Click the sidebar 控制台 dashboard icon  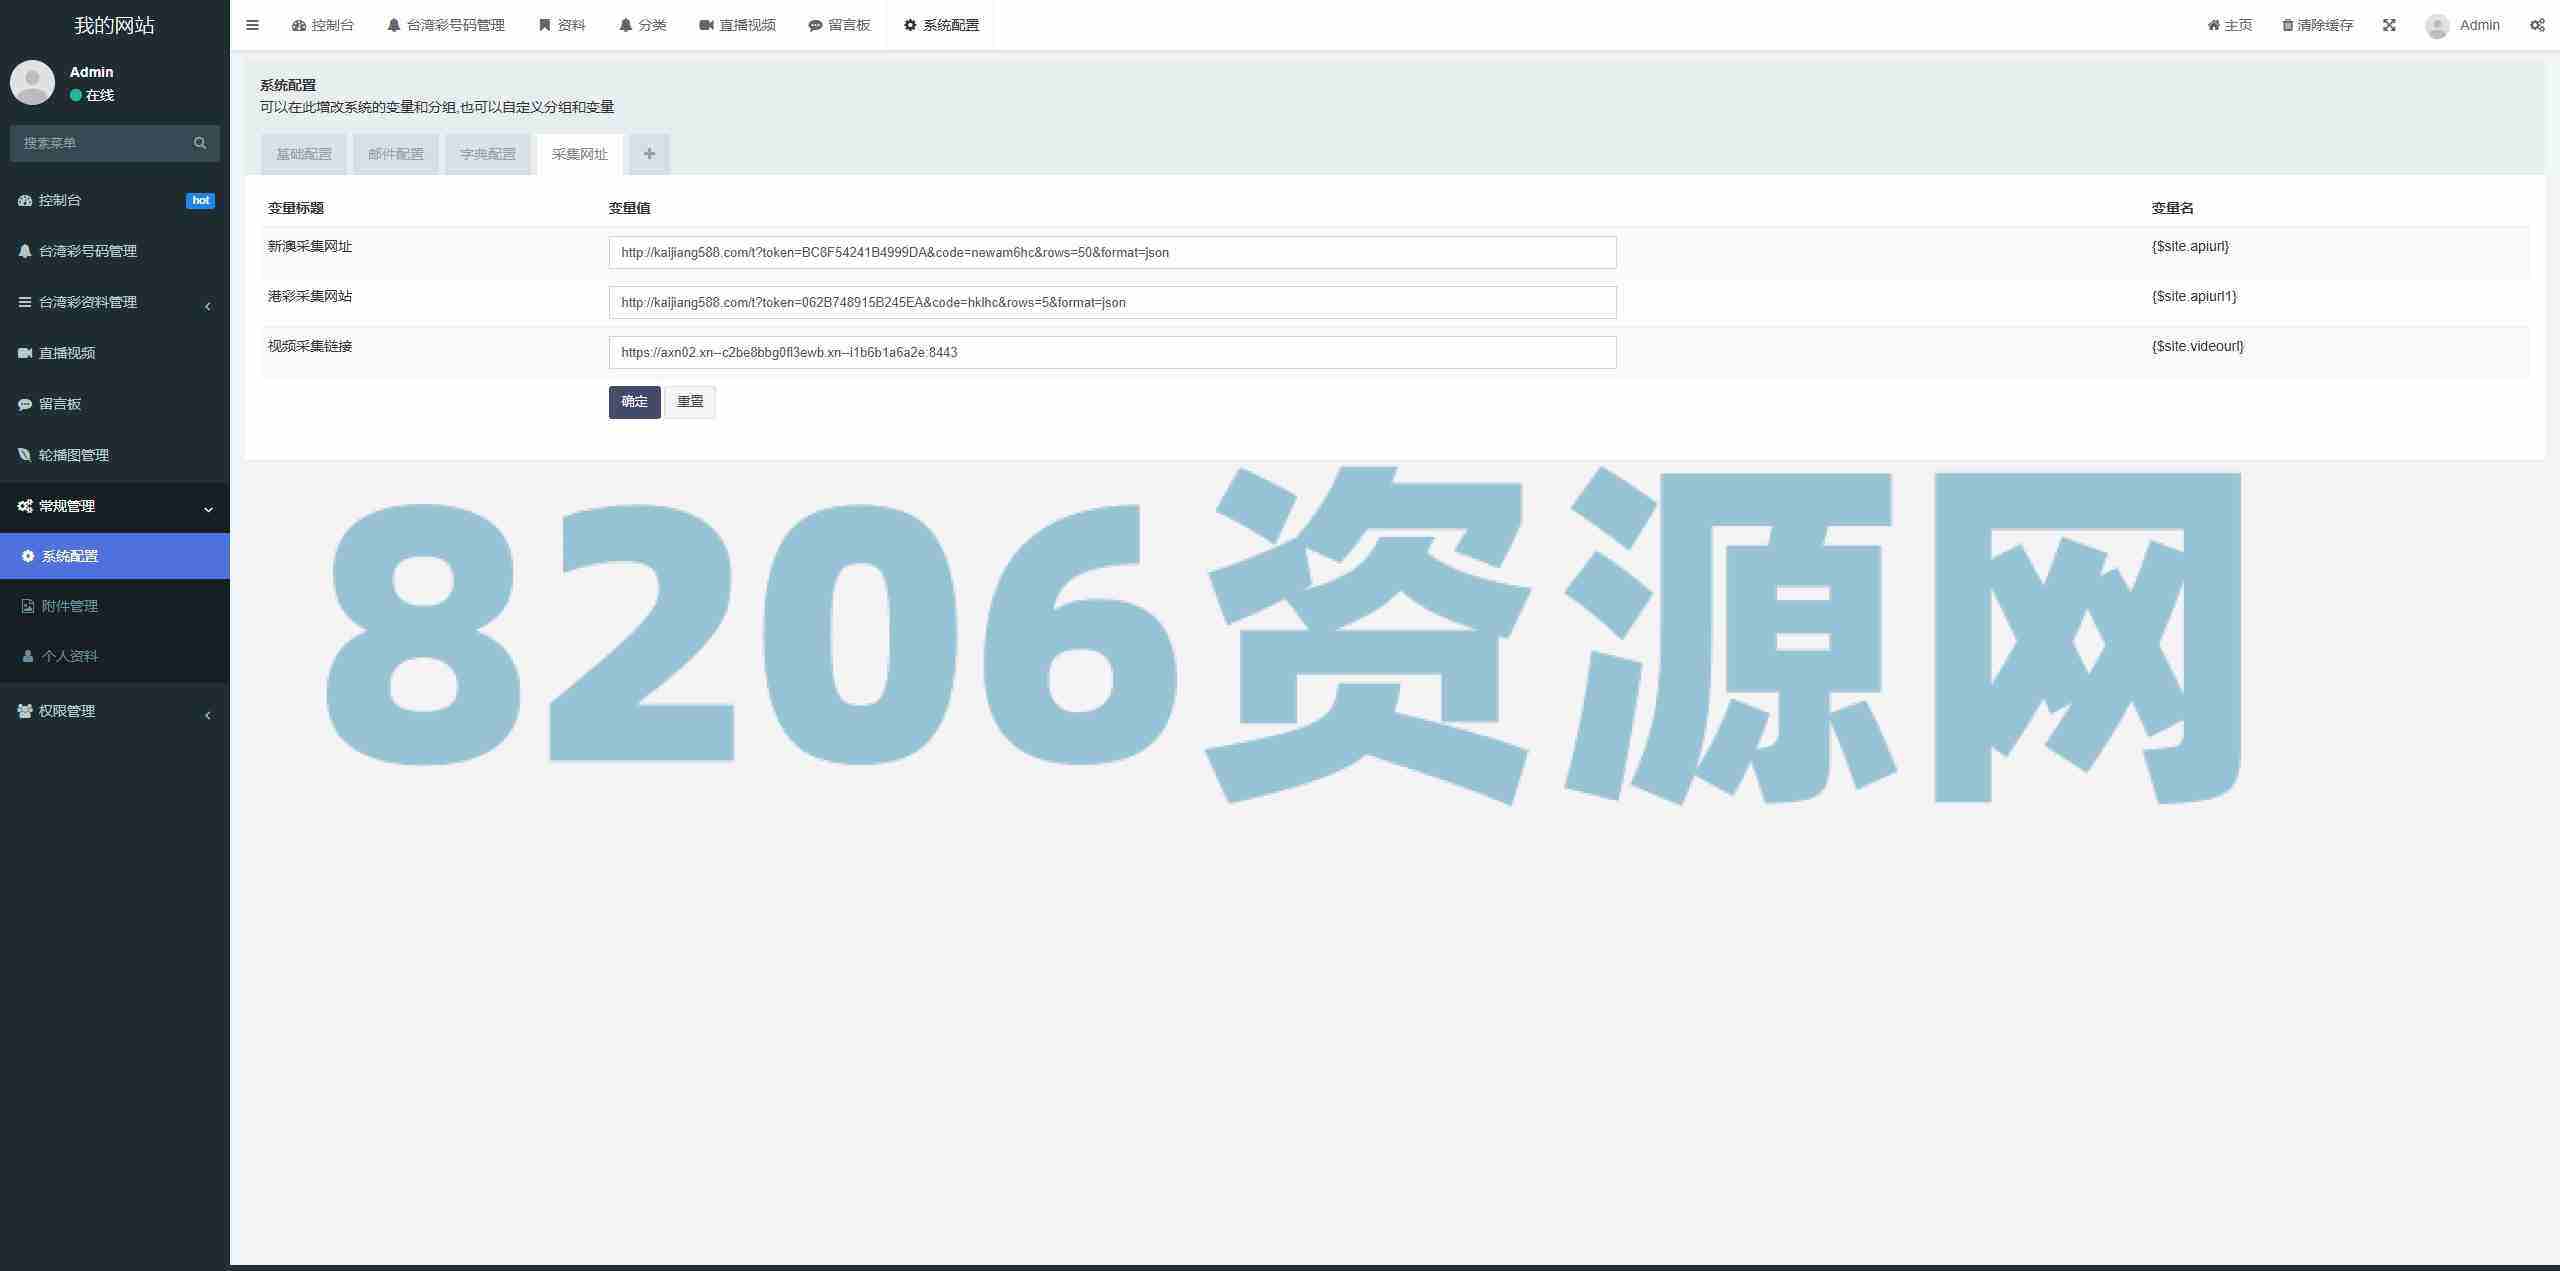[25, 200]
